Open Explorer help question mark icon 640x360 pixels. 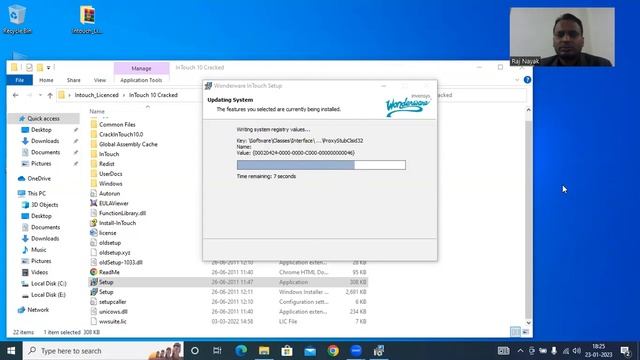[x=527, y=80]
